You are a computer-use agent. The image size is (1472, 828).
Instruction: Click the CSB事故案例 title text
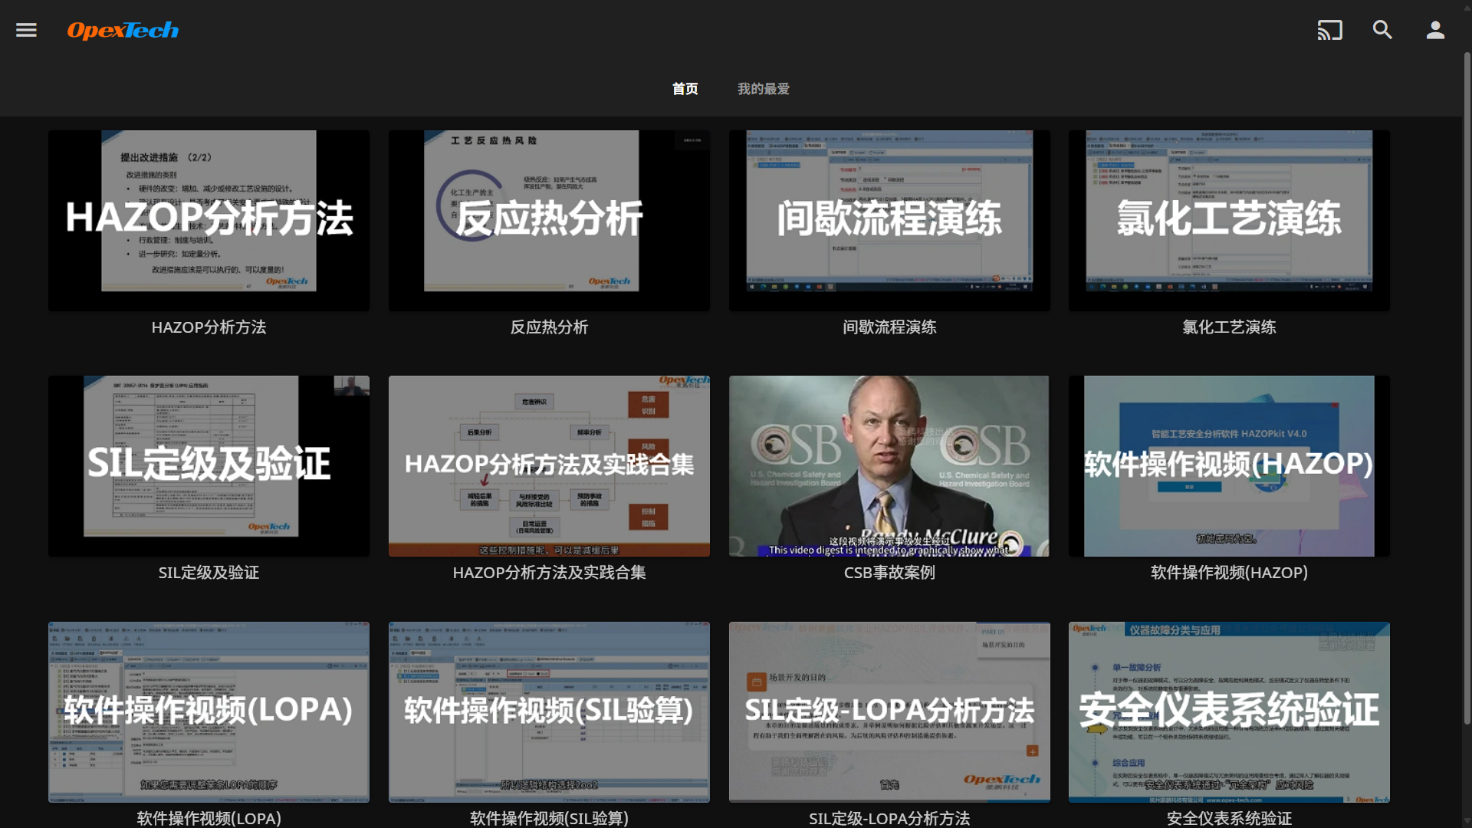pyautogui.click(x=889, y=572)
